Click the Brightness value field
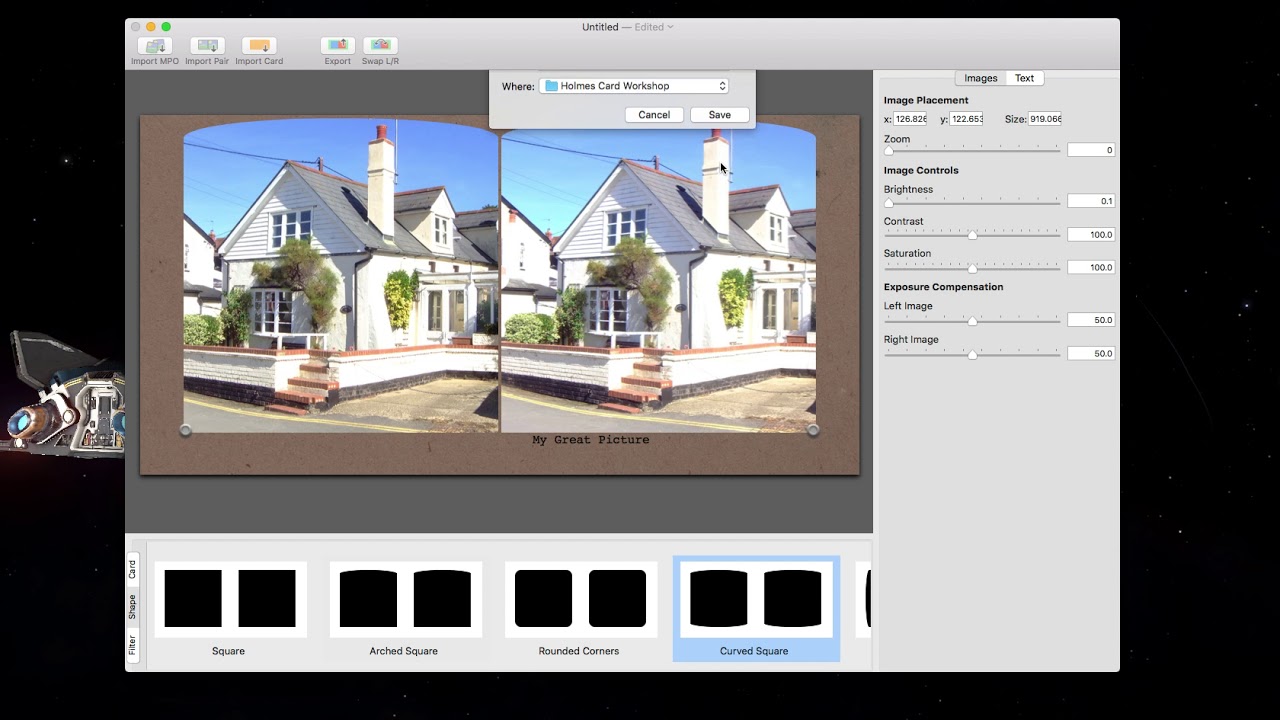The width and height of the screenshot is (1280, 720). click(x=1091, y=201)
